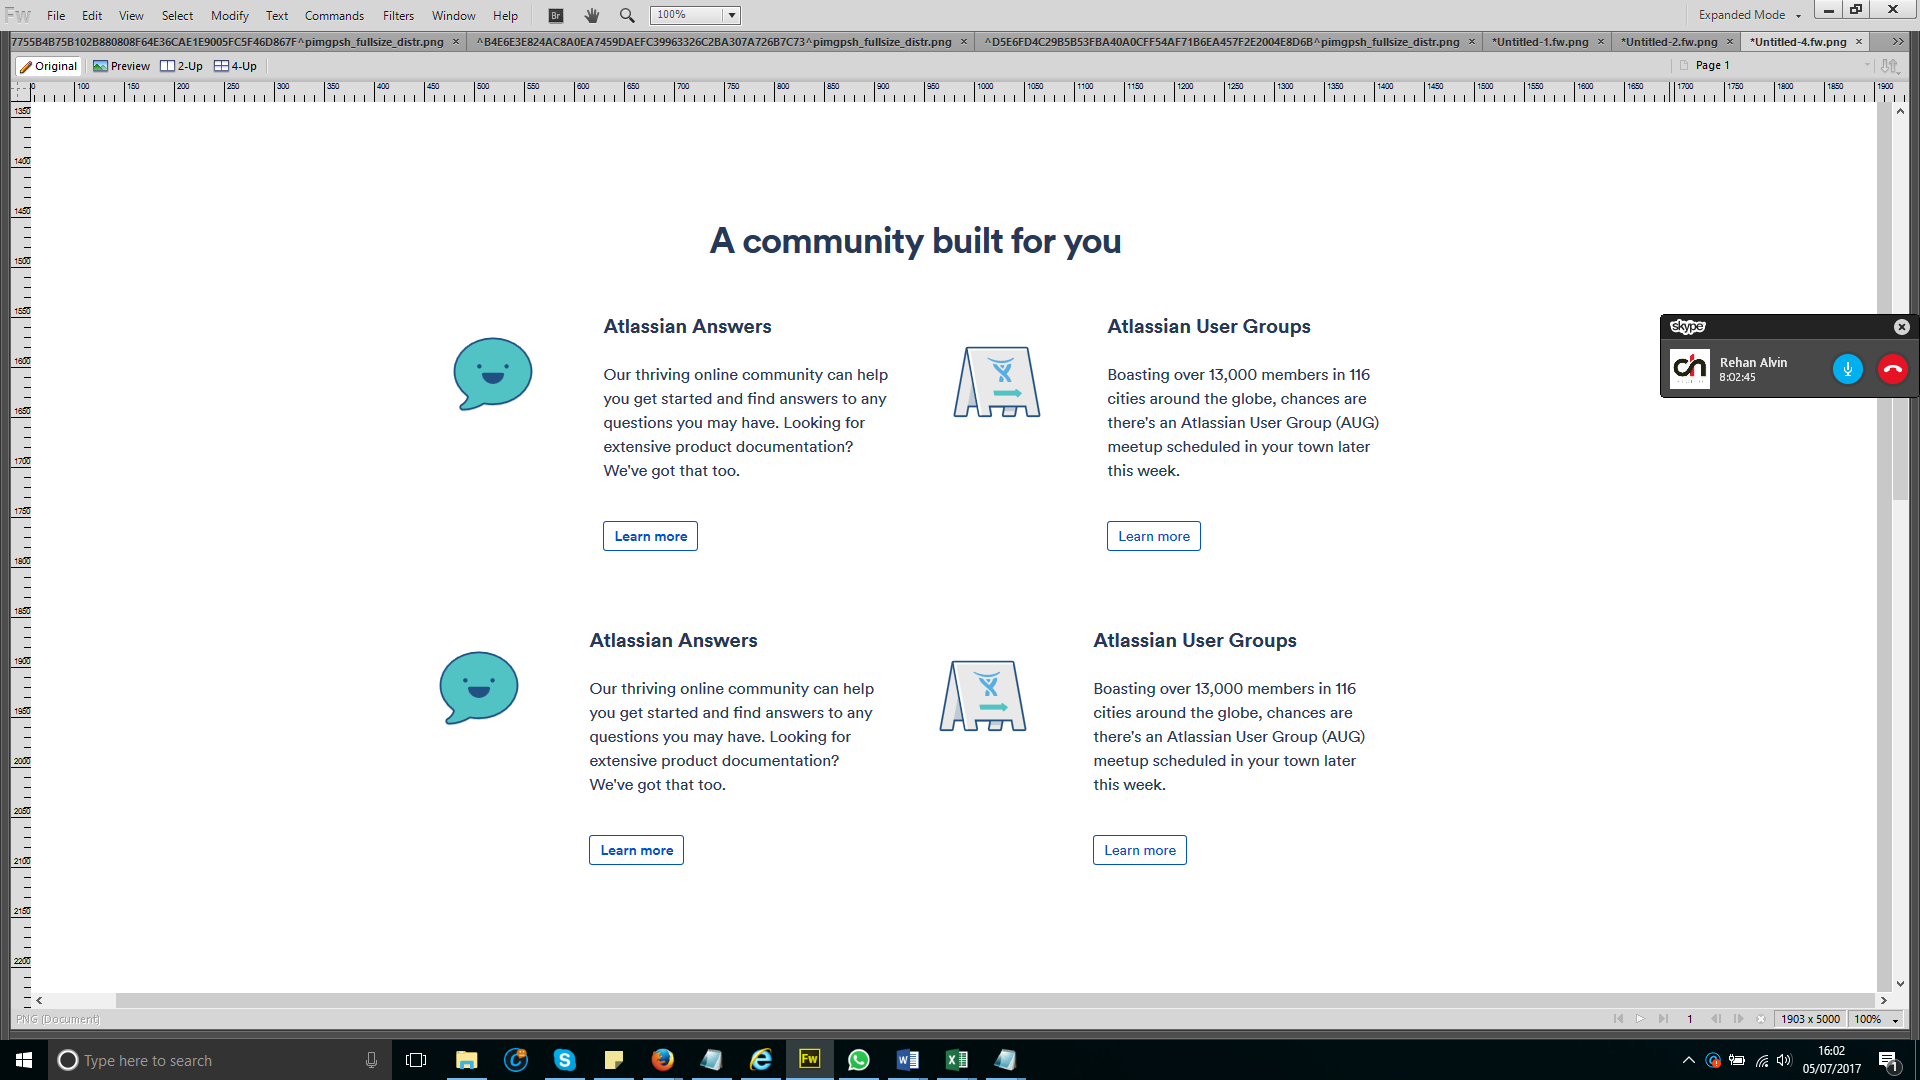Click the bottom chat bubble icon
This screenshot has height=1080, width=1920.
pyautogui.click(x=478, y=687)
